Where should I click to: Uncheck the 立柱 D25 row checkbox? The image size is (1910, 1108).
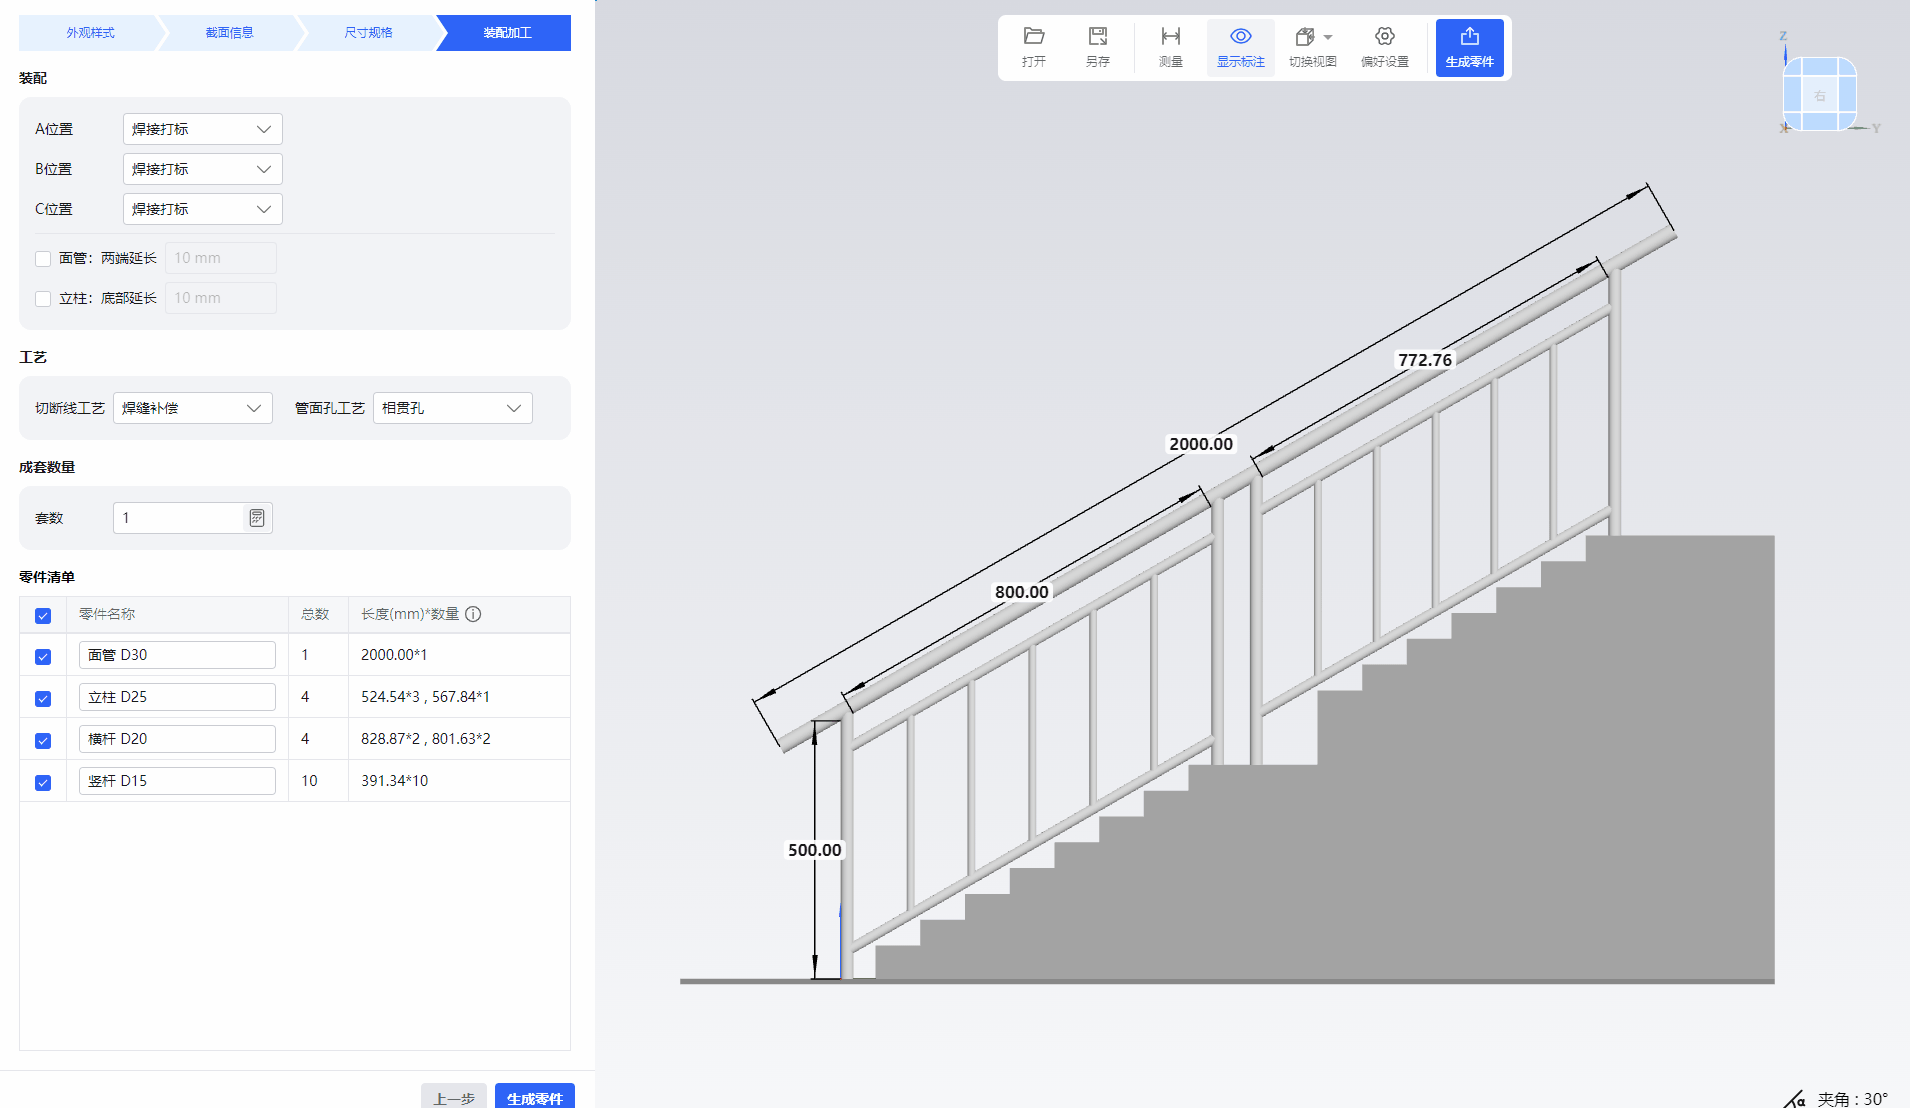coord(43,699)
